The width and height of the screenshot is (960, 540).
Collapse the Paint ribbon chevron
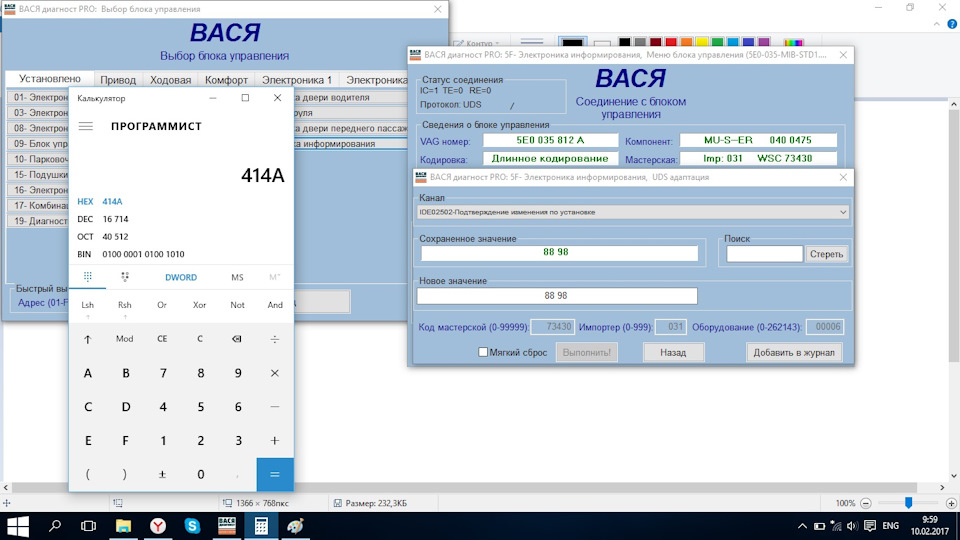click(937, 24)
